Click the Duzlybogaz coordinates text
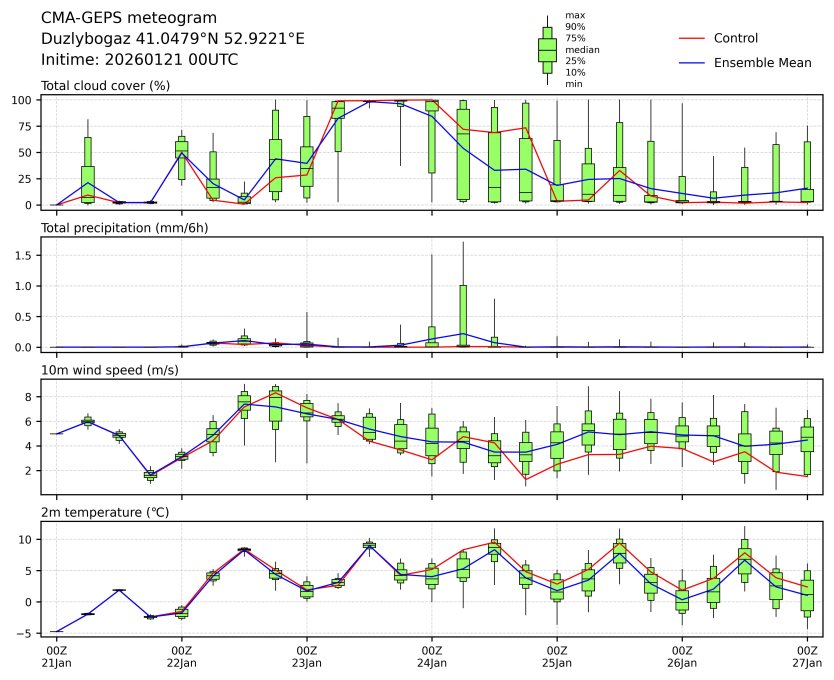The height and width of the screenshot is (680, 834). tap(172, 39)
